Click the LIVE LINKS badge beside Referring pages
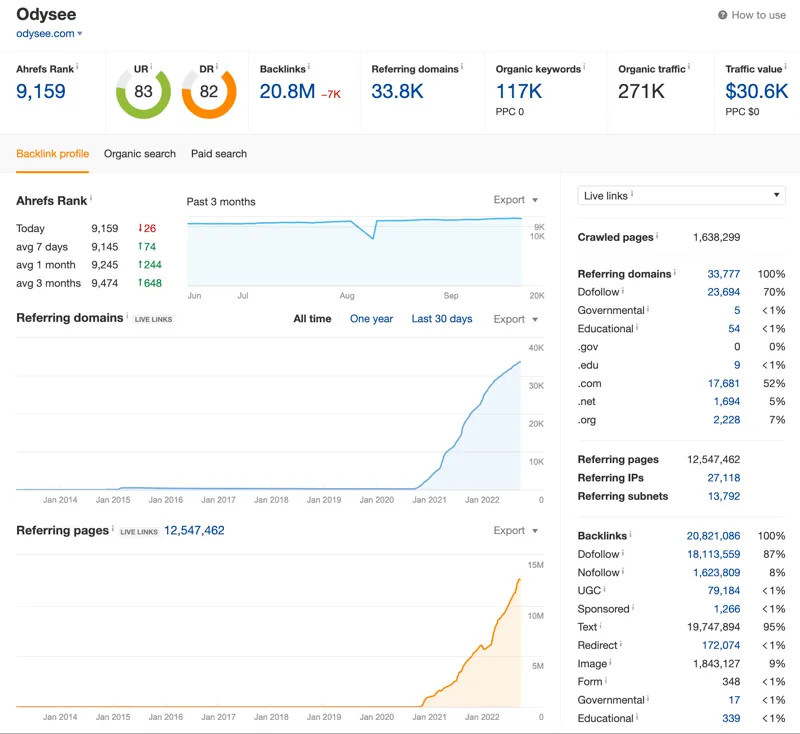Screen dimensions: 800x734 coord(139,531)
